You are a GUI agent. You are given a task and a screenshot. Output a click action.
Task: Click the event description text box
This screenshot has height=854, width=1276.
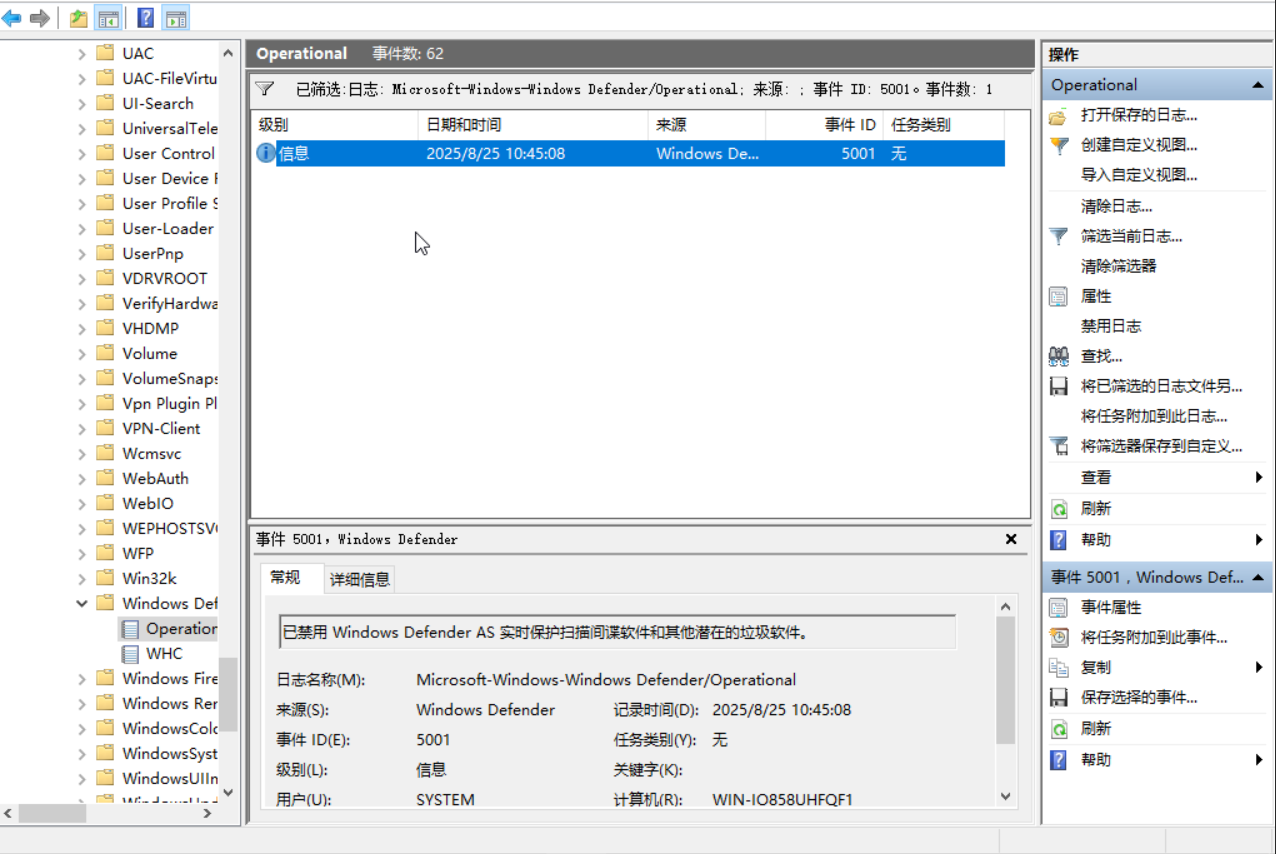pos(617,632)
